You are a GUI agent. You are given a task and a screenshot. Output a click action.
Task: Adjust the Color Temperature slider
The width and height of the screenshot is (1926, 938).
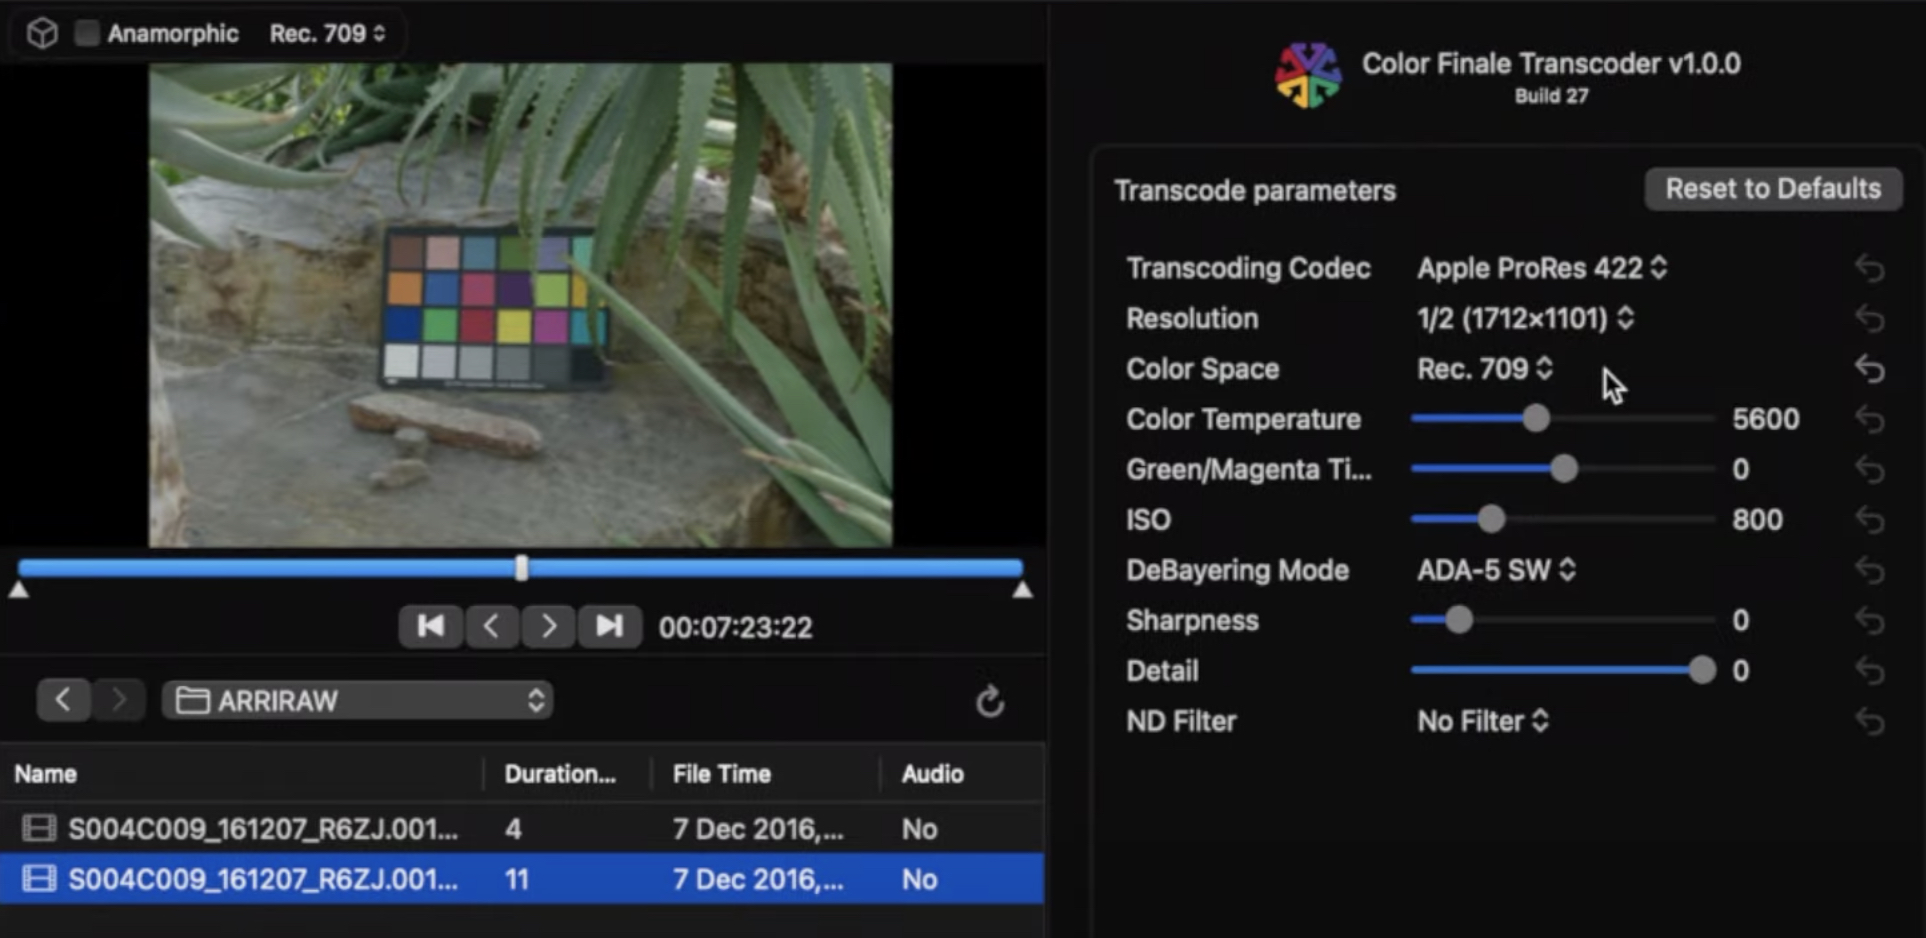click(1537, 418)
